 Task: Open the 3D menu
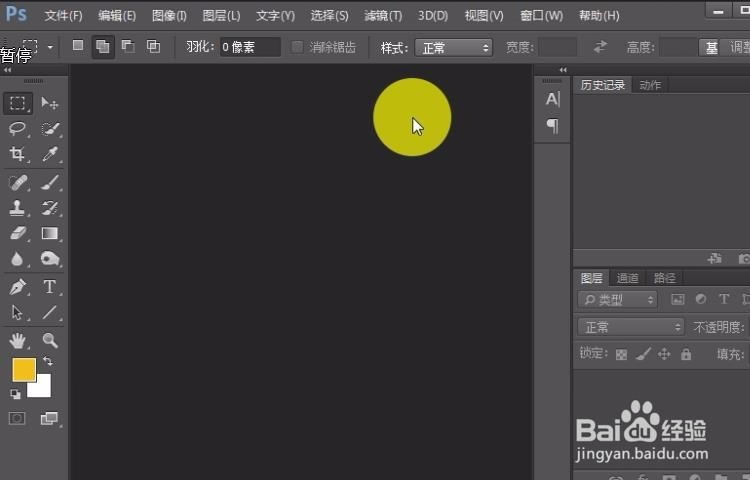pos(433,16)
